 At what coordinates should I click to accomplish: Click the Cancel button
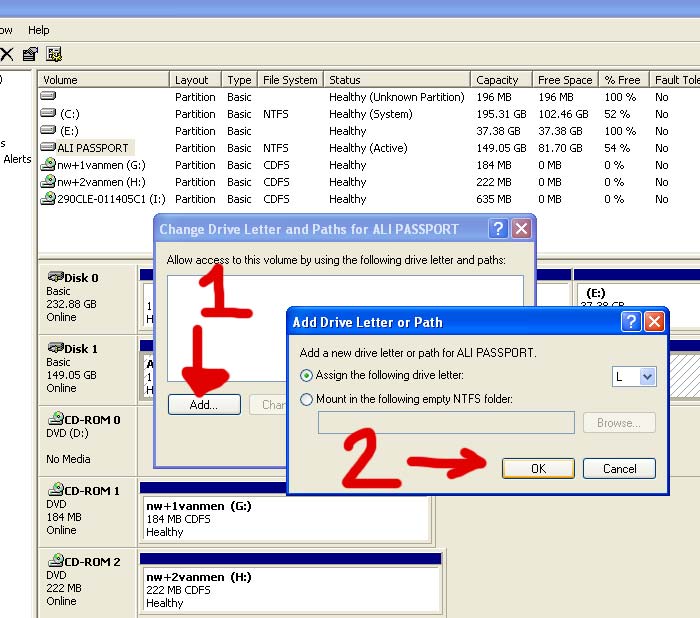coord(619,468)
